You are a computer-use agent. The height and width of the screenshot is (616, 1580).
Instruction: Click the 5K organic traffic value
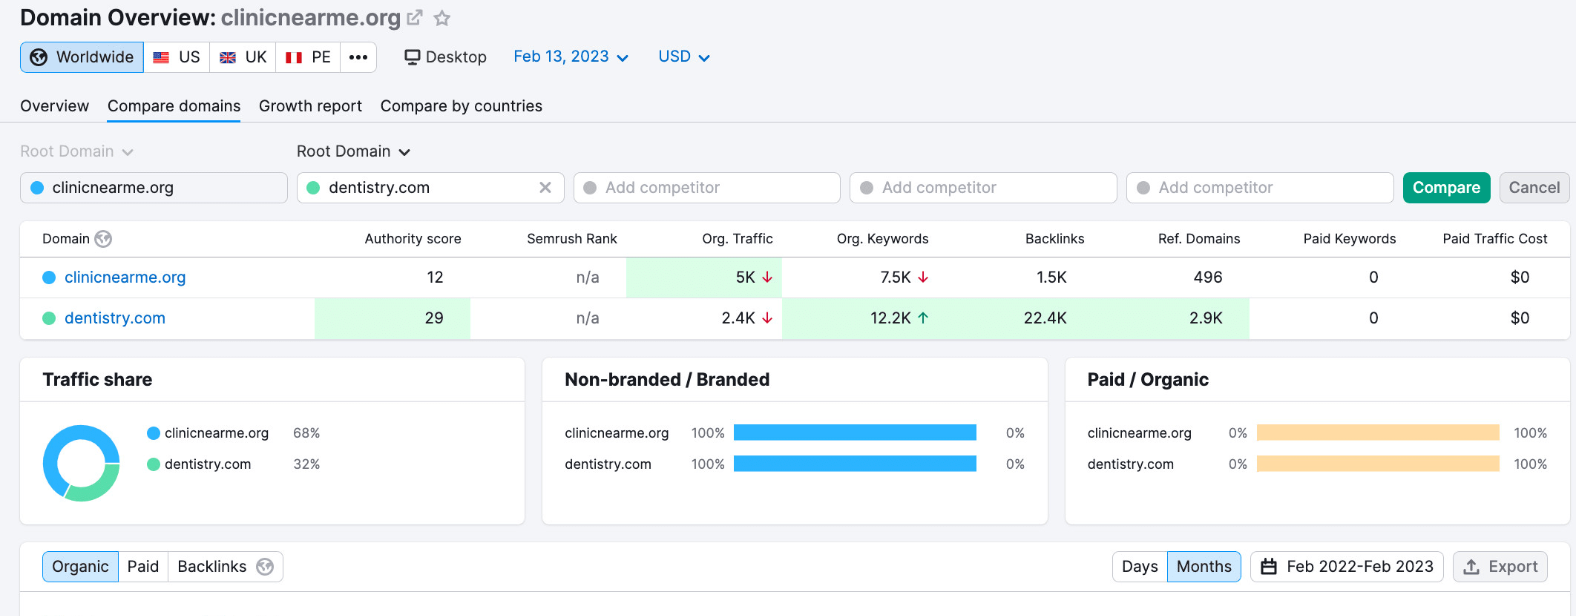[x=745, y=277]
